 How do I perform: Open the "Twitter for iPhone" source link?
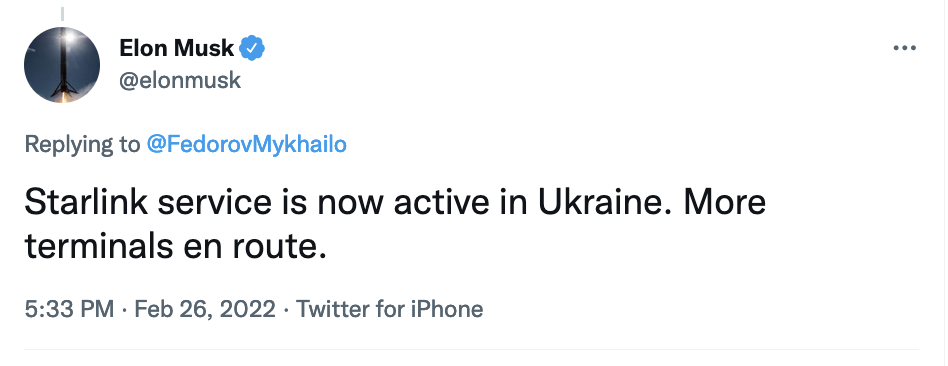coord(389,309)
